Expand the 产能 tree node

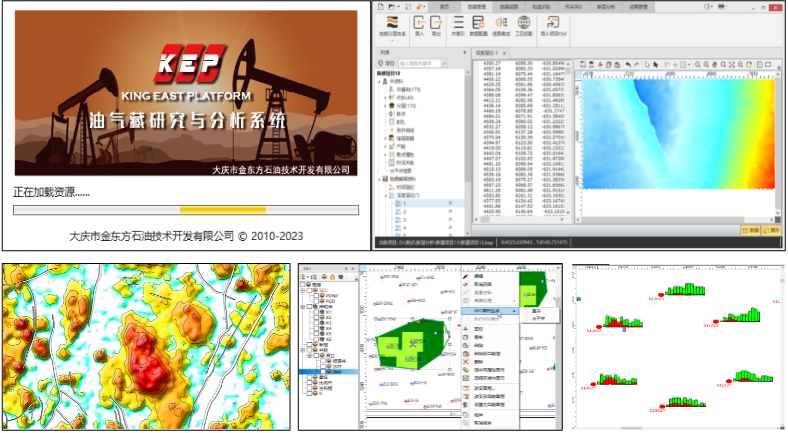(386, 146)
